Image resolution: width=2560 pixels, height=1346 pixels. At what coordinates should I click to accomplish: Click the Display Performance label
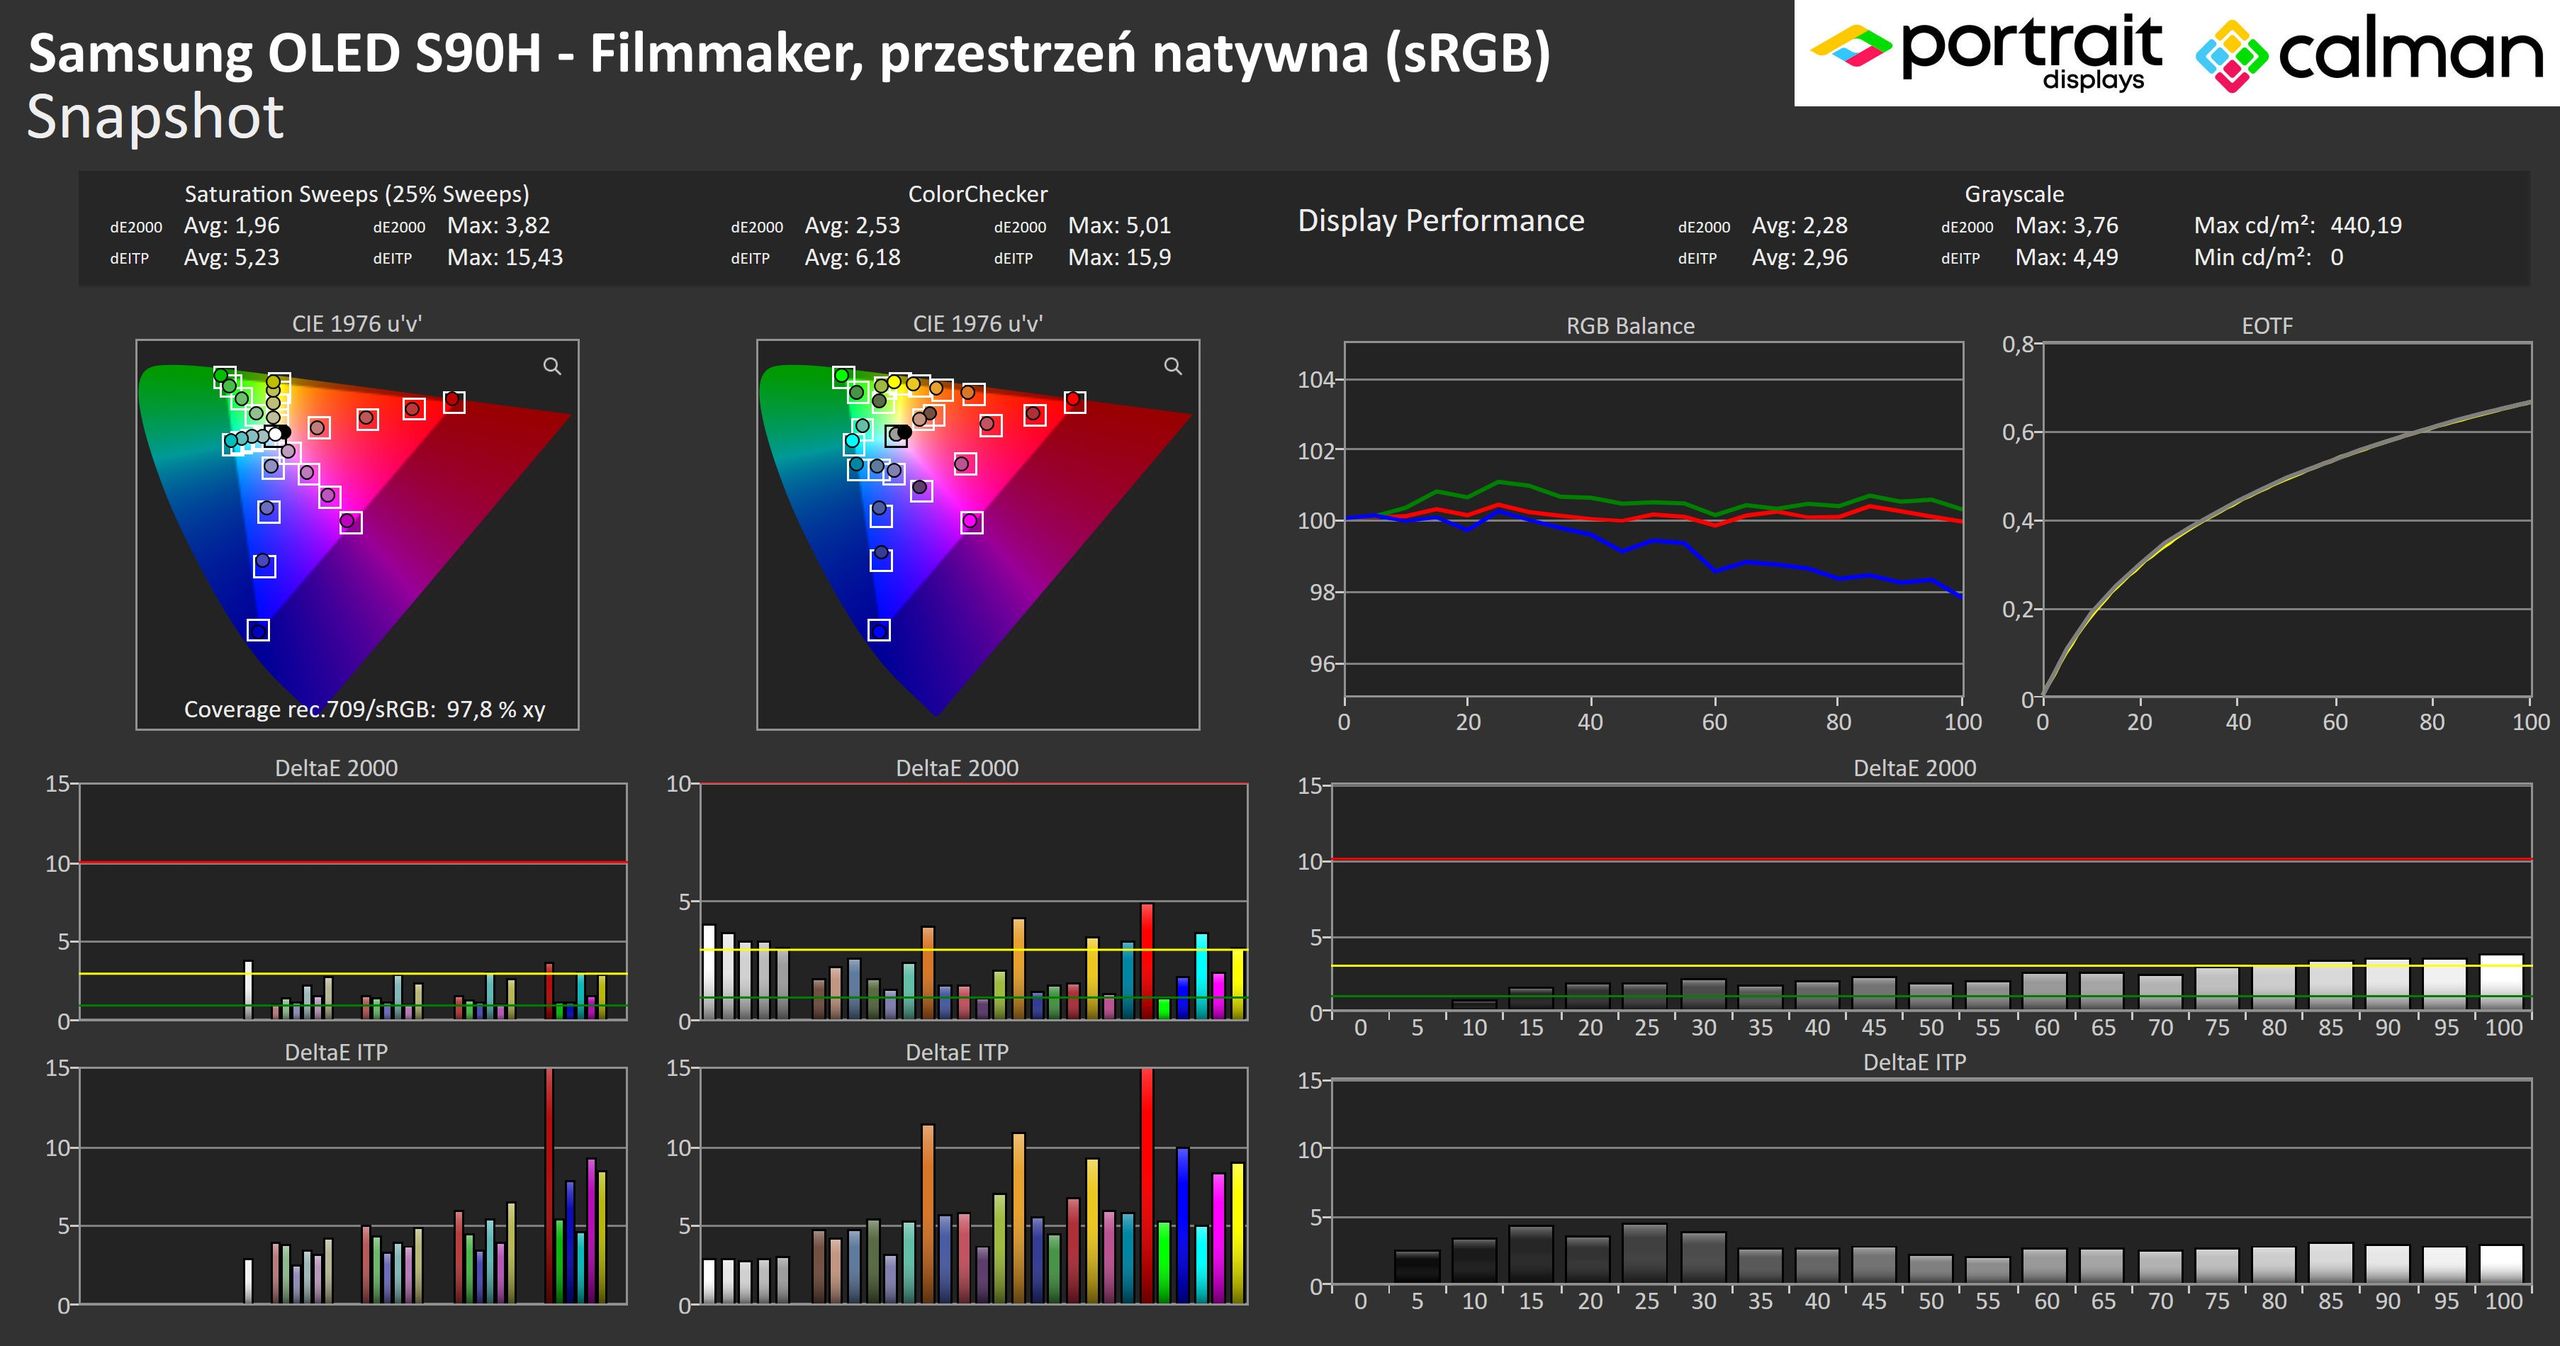1441,220
